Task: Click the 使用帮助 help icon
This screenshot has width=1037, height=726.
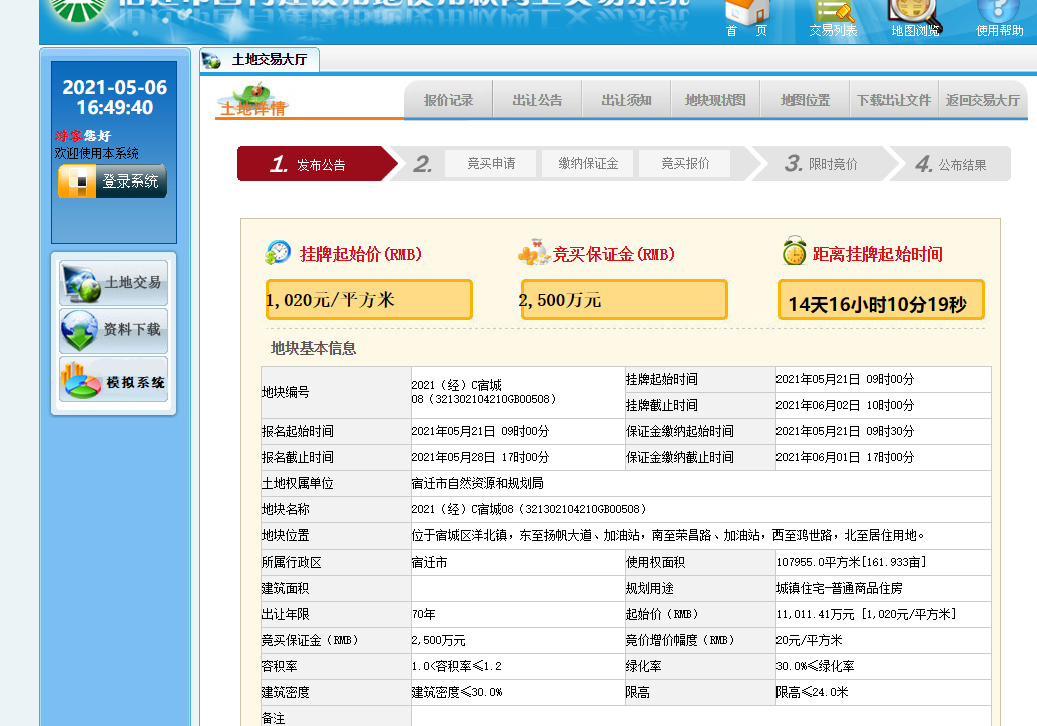Action: tap(999, 16)
